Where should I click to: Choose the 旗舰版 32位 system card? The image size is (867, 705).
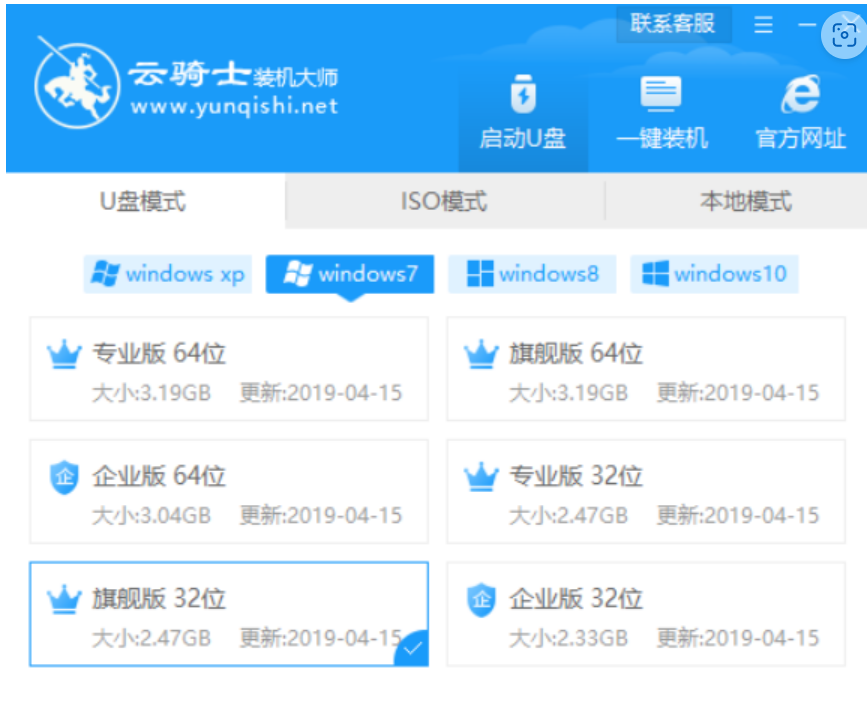point(229,614)
